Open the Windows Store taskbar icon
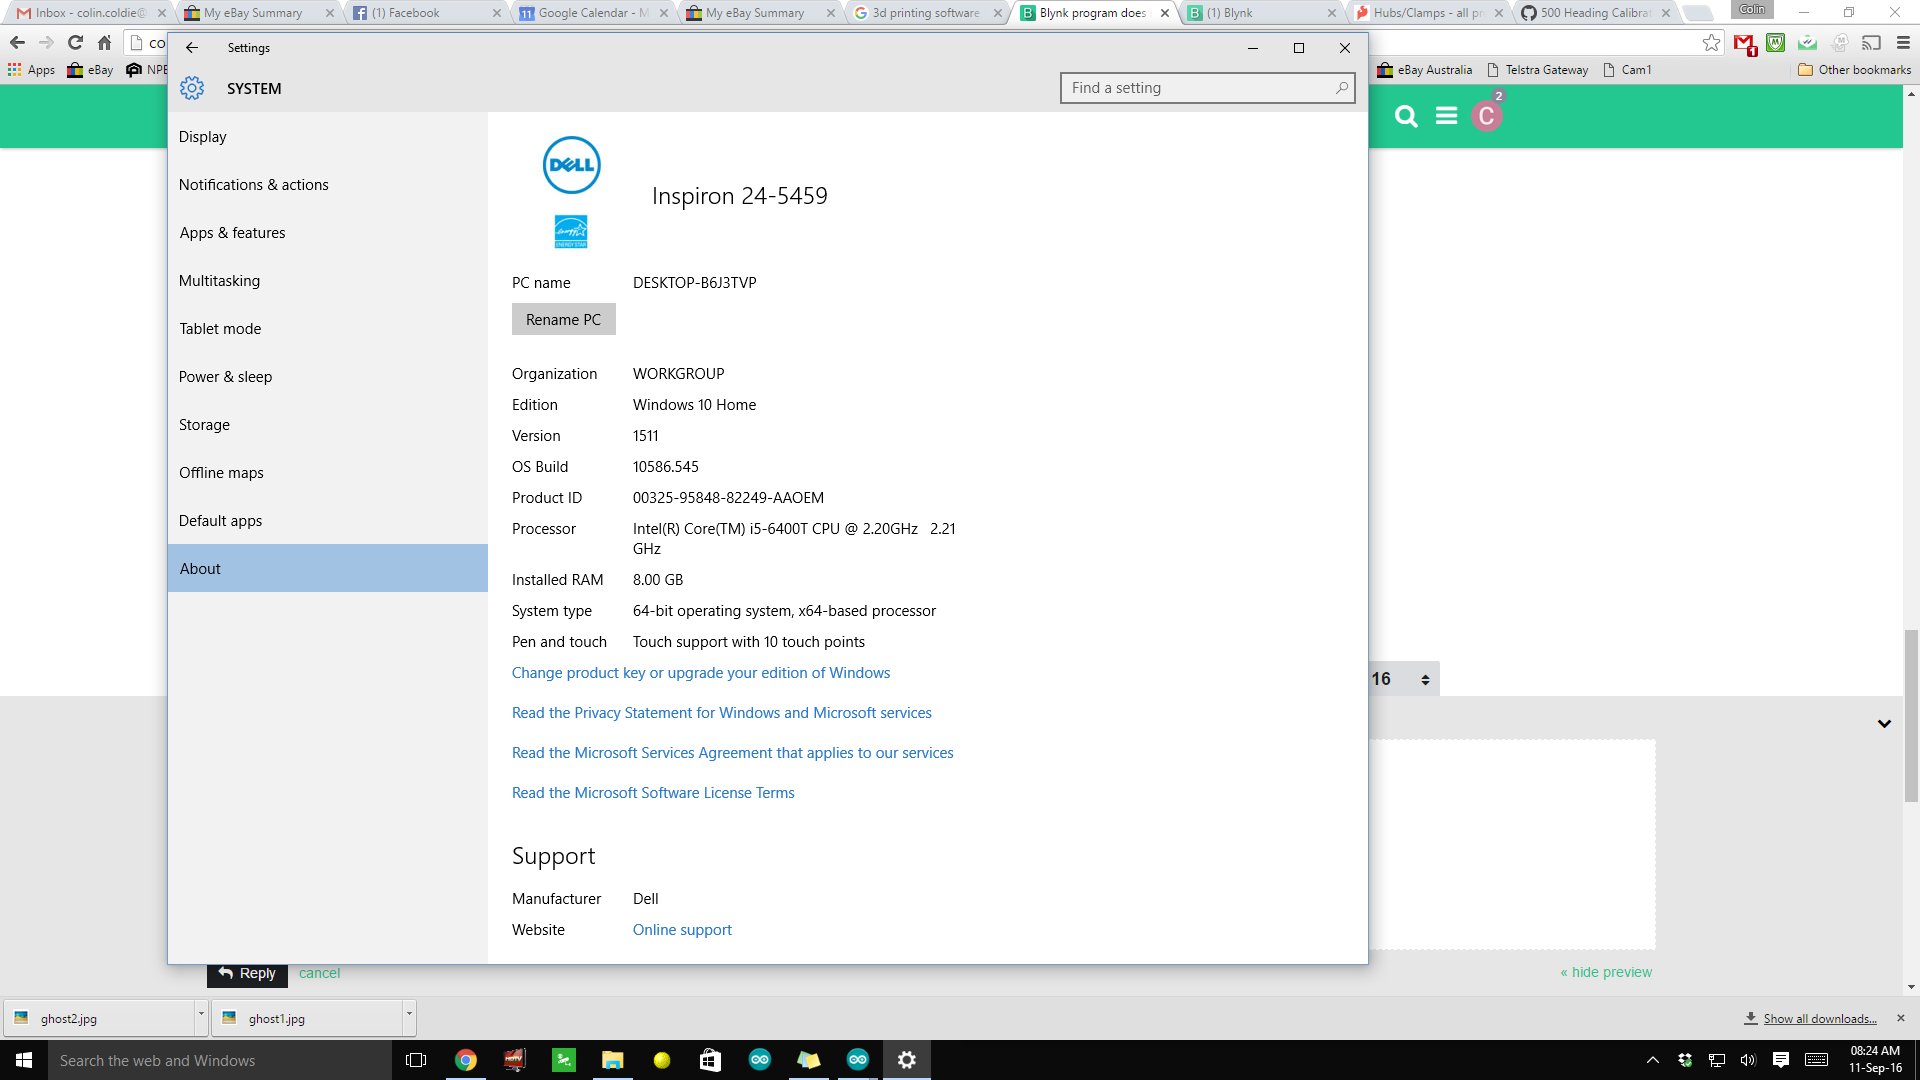The height and width of the screenshot is (1080, 1920). pyautogui.click(x=711, y=1060)
